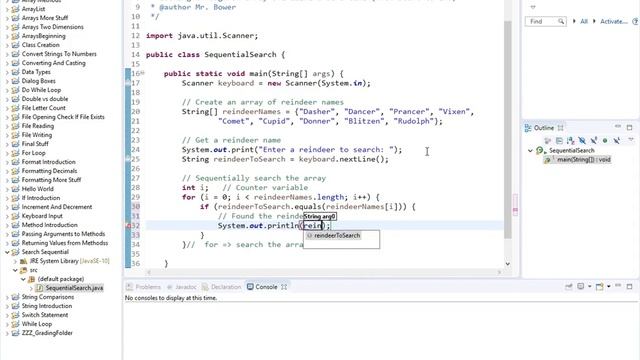Image resolution: width=640 pixels, height=360 pixels.
Task: Toggle Hide Static Fields and Methods
Action: pos(593,141)
